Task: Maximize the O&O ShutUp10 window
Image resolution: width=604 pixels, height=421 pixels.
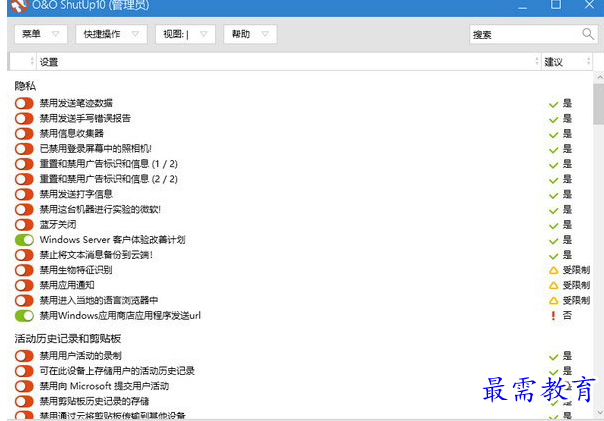Action: pos(556,5)
